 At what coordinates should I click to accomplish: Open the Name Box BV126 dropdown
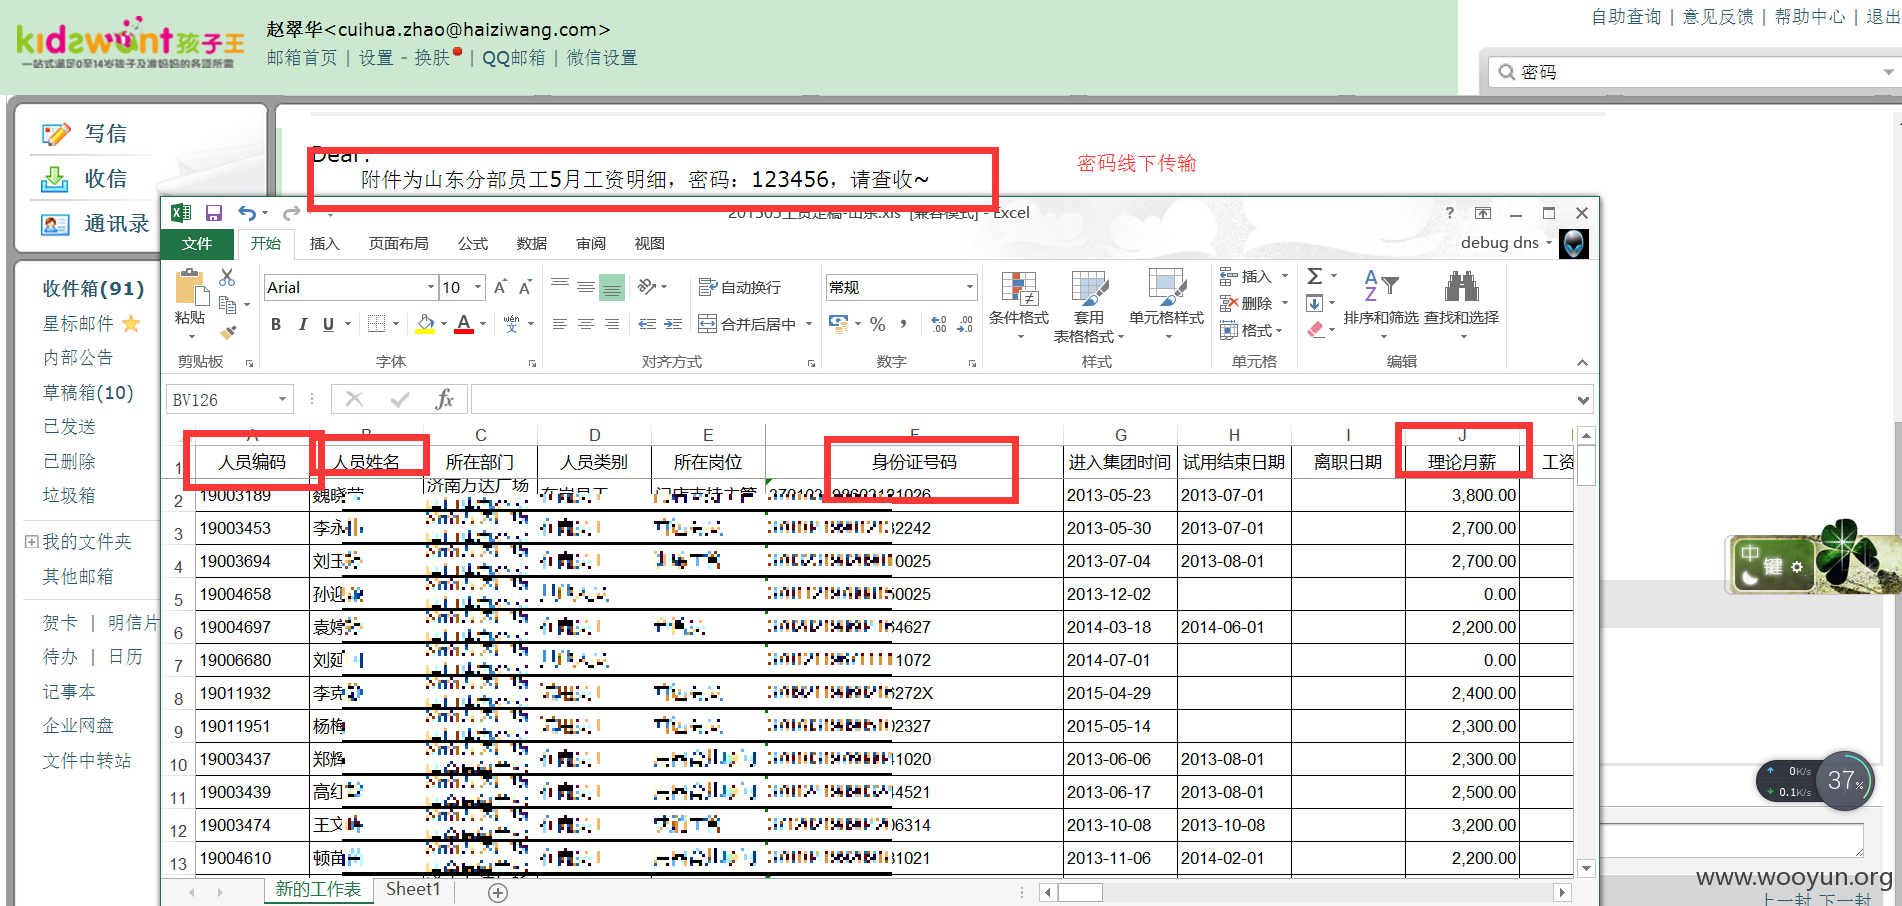point(282,399)
